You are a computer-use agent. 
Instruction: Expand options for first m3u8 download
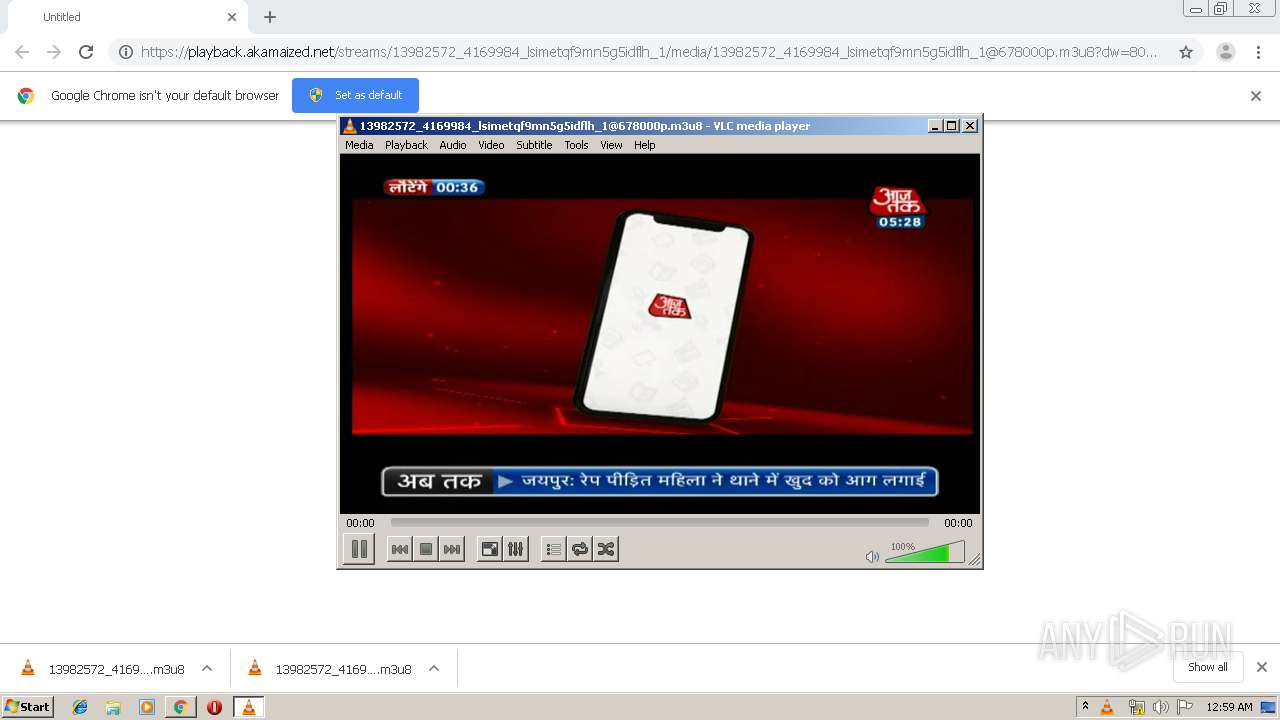coord(207,668)
